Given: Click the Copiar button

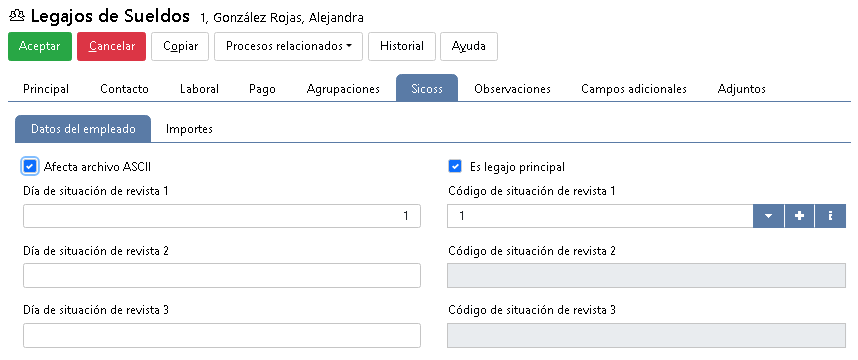Looking at the screenshot, I should coord(181,46).
